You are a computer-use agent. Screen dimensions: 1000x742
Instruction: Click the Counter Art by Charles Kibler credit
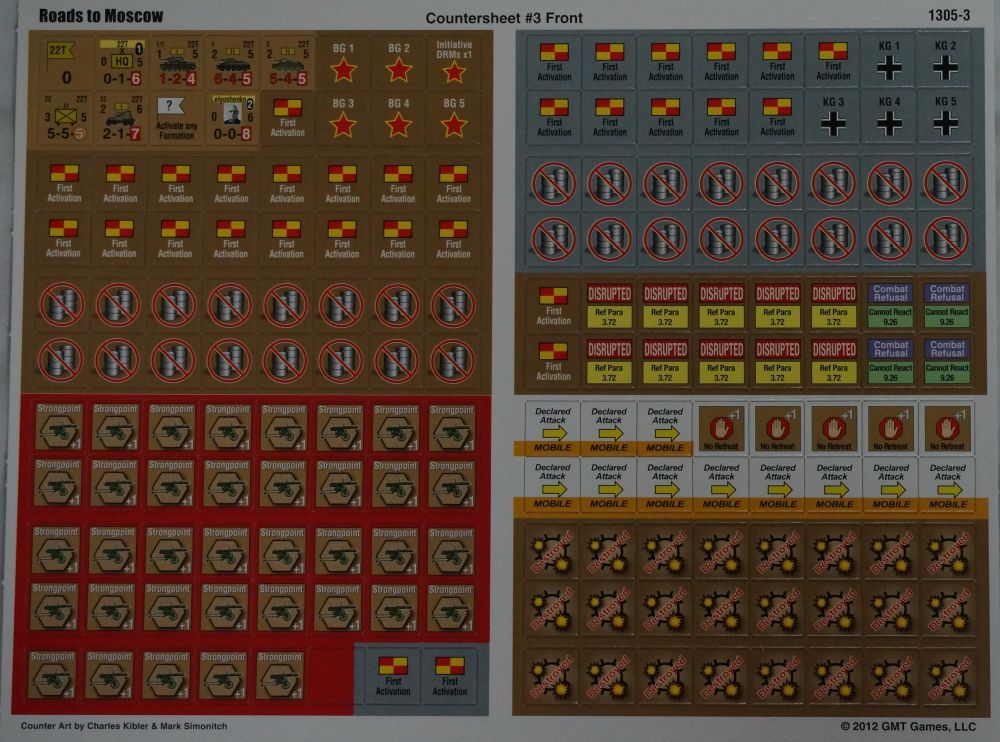[x=124, y=726]
